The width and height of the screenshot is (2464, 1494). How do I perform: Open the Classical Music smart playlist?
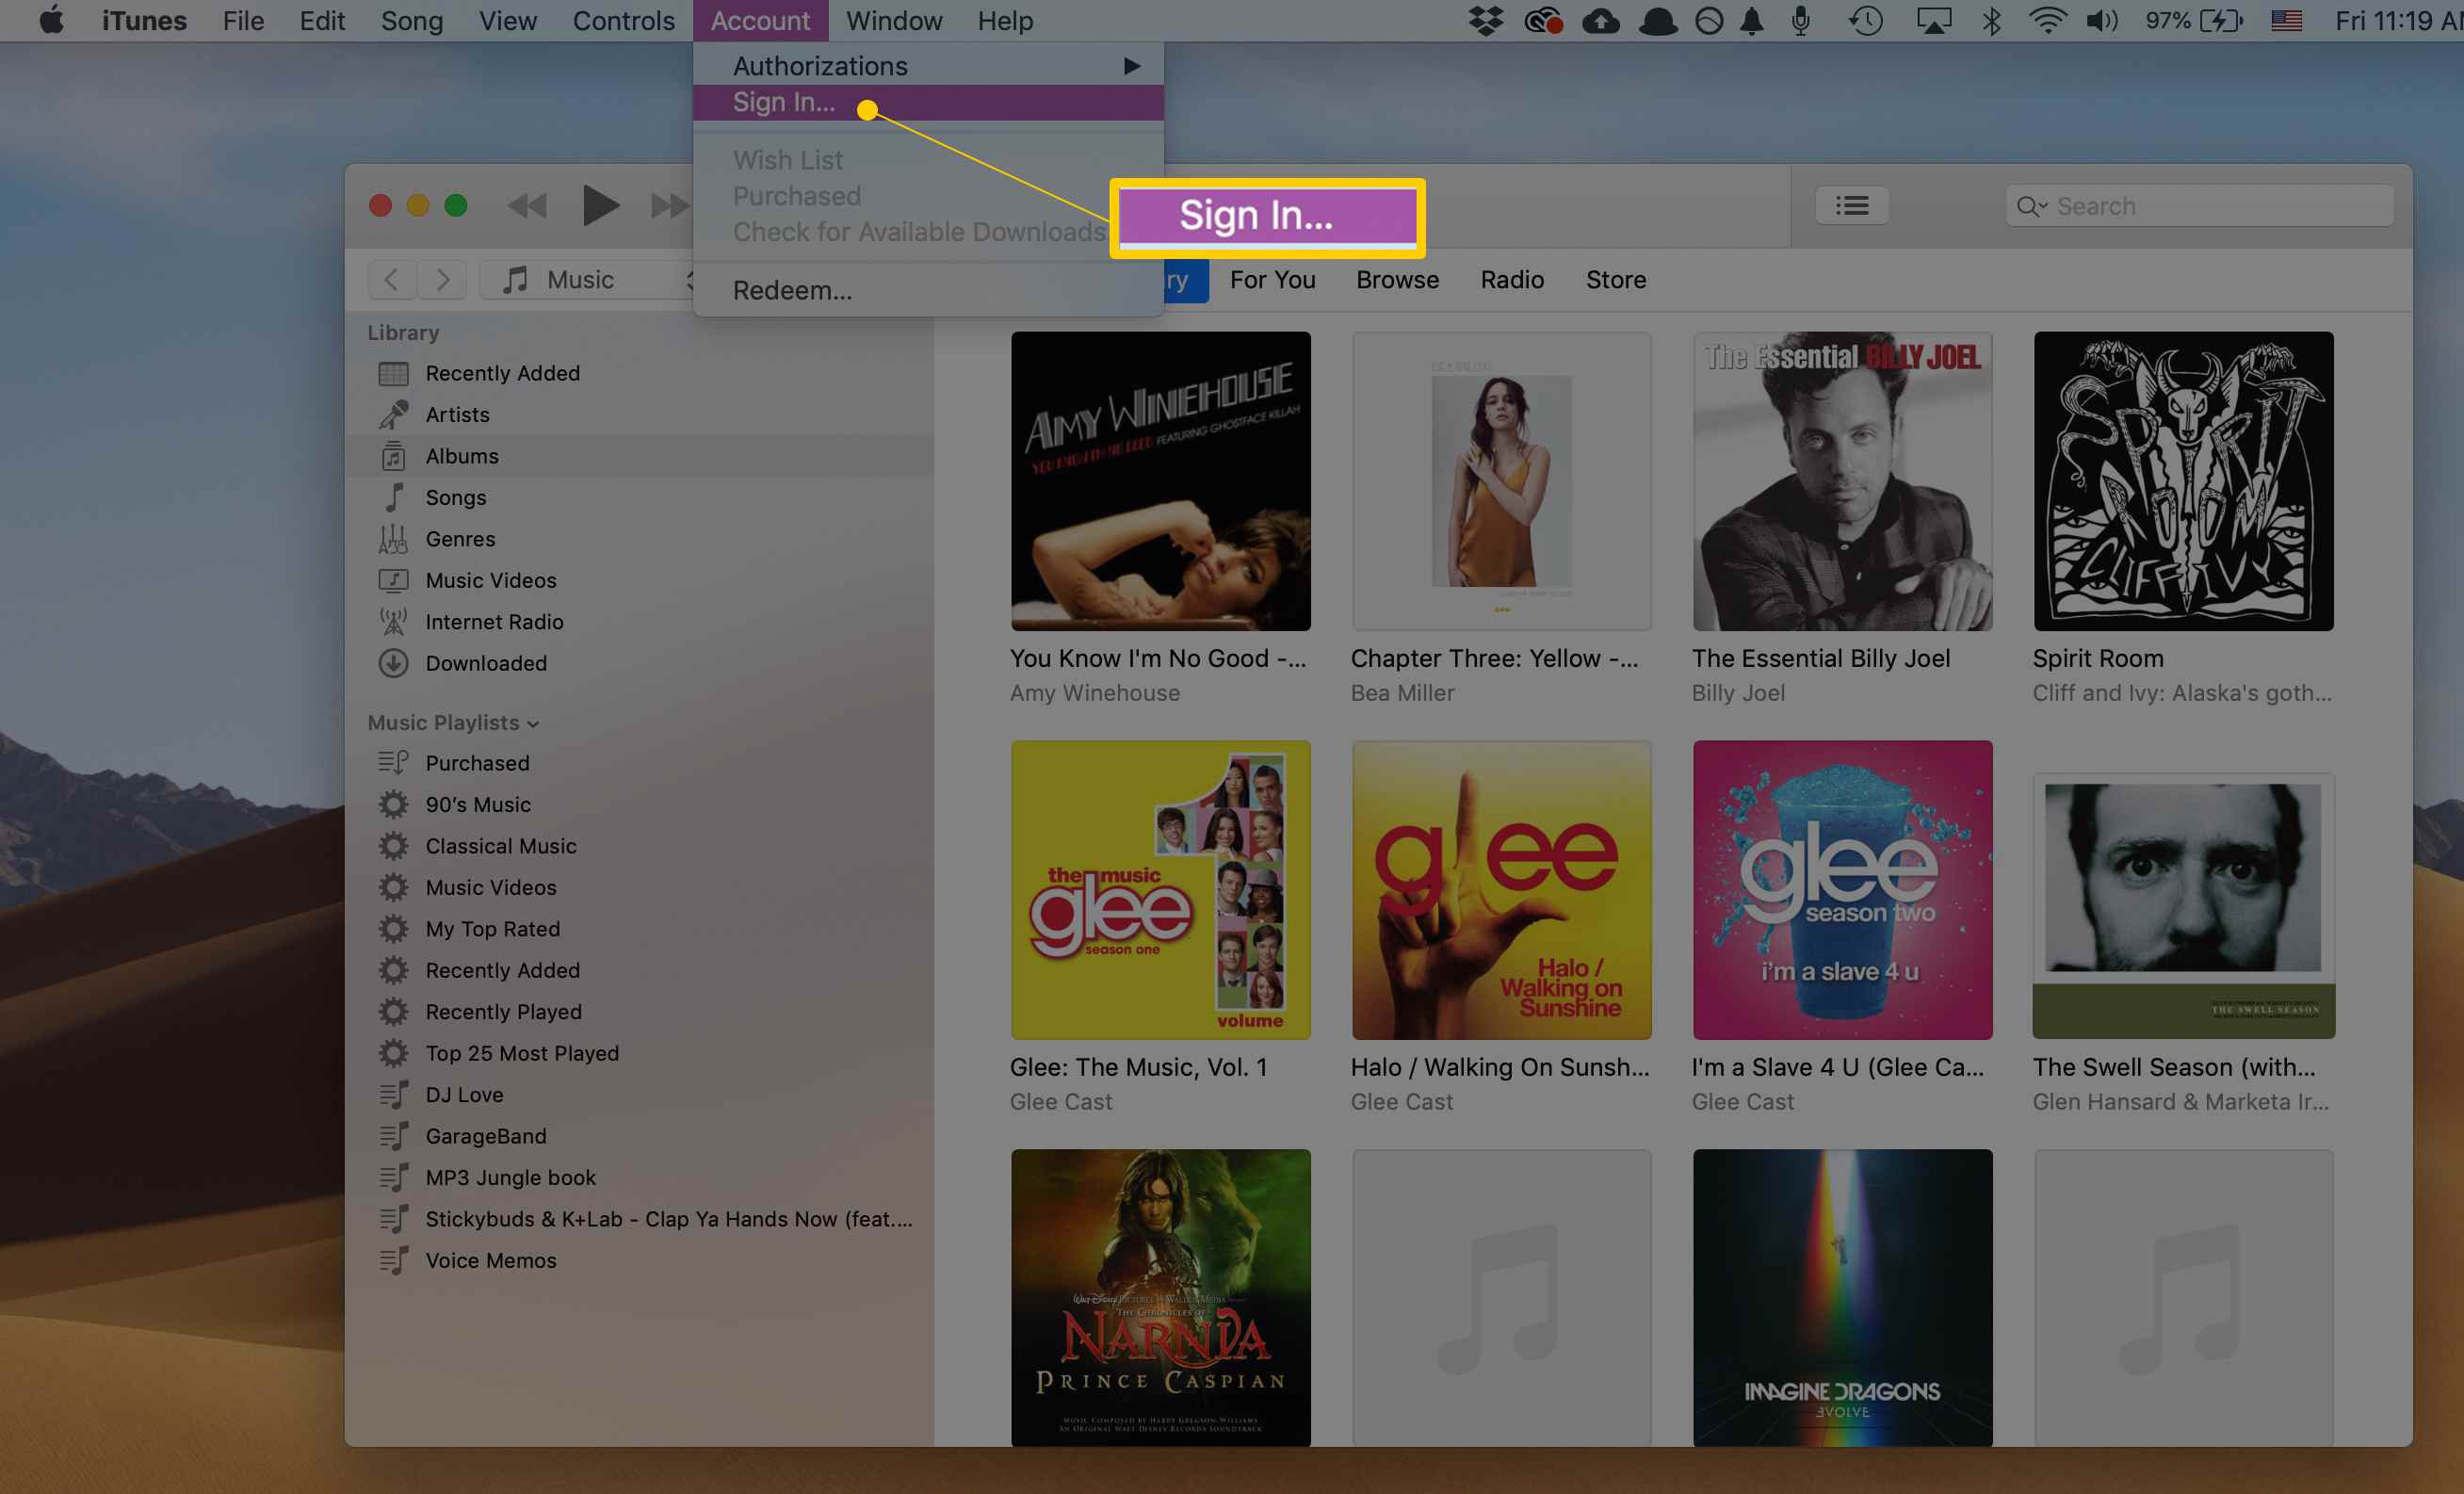click(x=640, y=846)
